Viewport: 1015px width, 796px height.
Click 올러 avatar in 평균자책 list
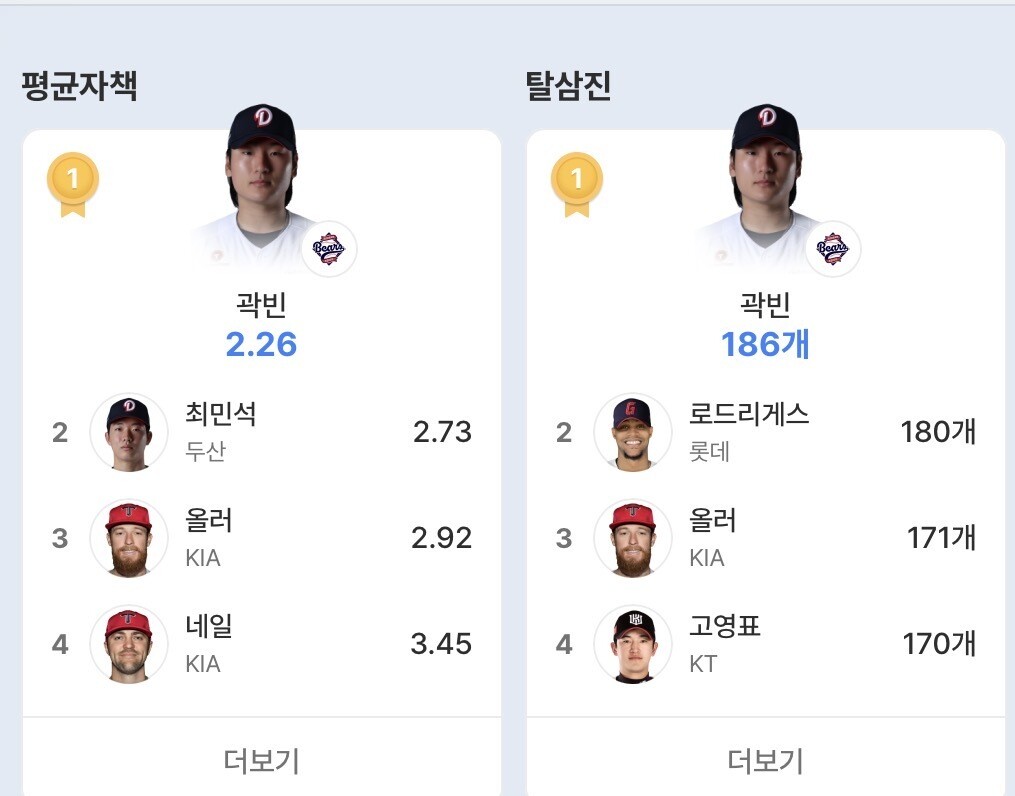click(129, 538)
